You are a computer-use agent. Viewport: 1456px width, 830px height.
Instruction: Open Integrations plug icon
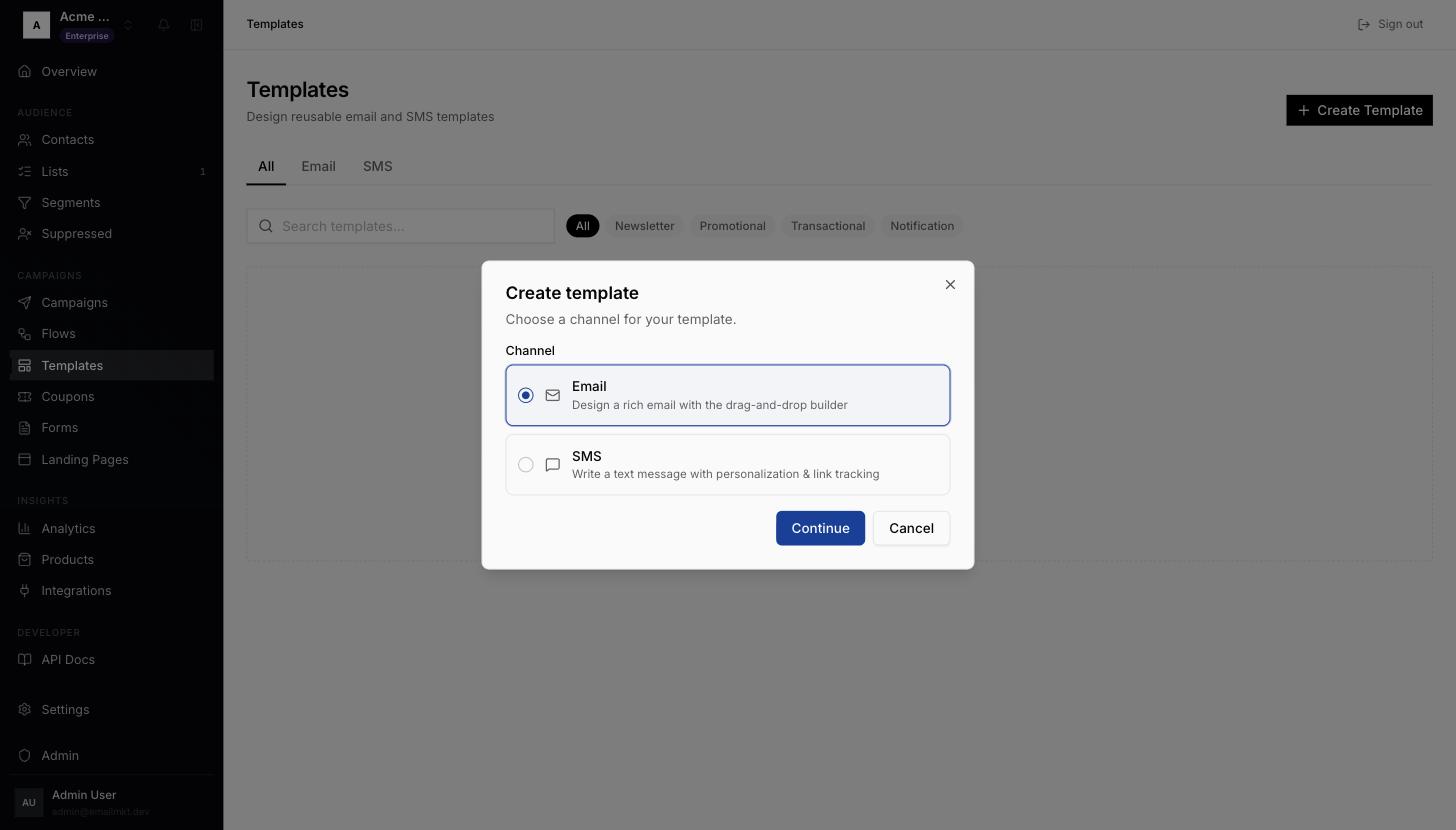(x=25, y=591)
